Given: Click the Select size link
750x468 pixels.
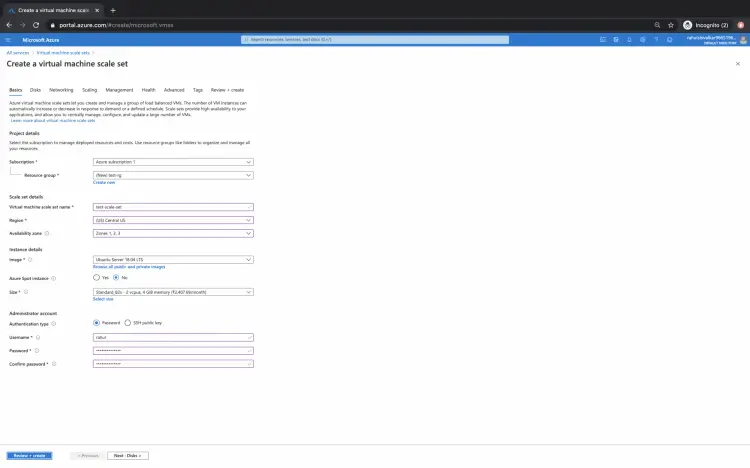Looking at the screenshot, I should [103, 299].
